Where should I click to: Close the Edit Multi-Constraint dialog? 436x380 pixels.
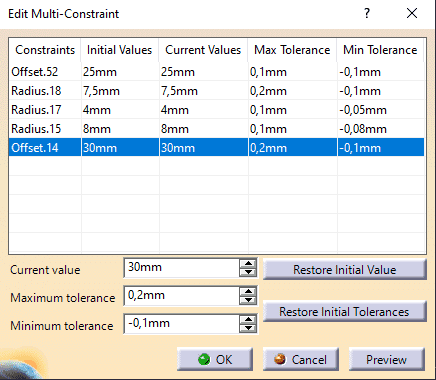412,13
